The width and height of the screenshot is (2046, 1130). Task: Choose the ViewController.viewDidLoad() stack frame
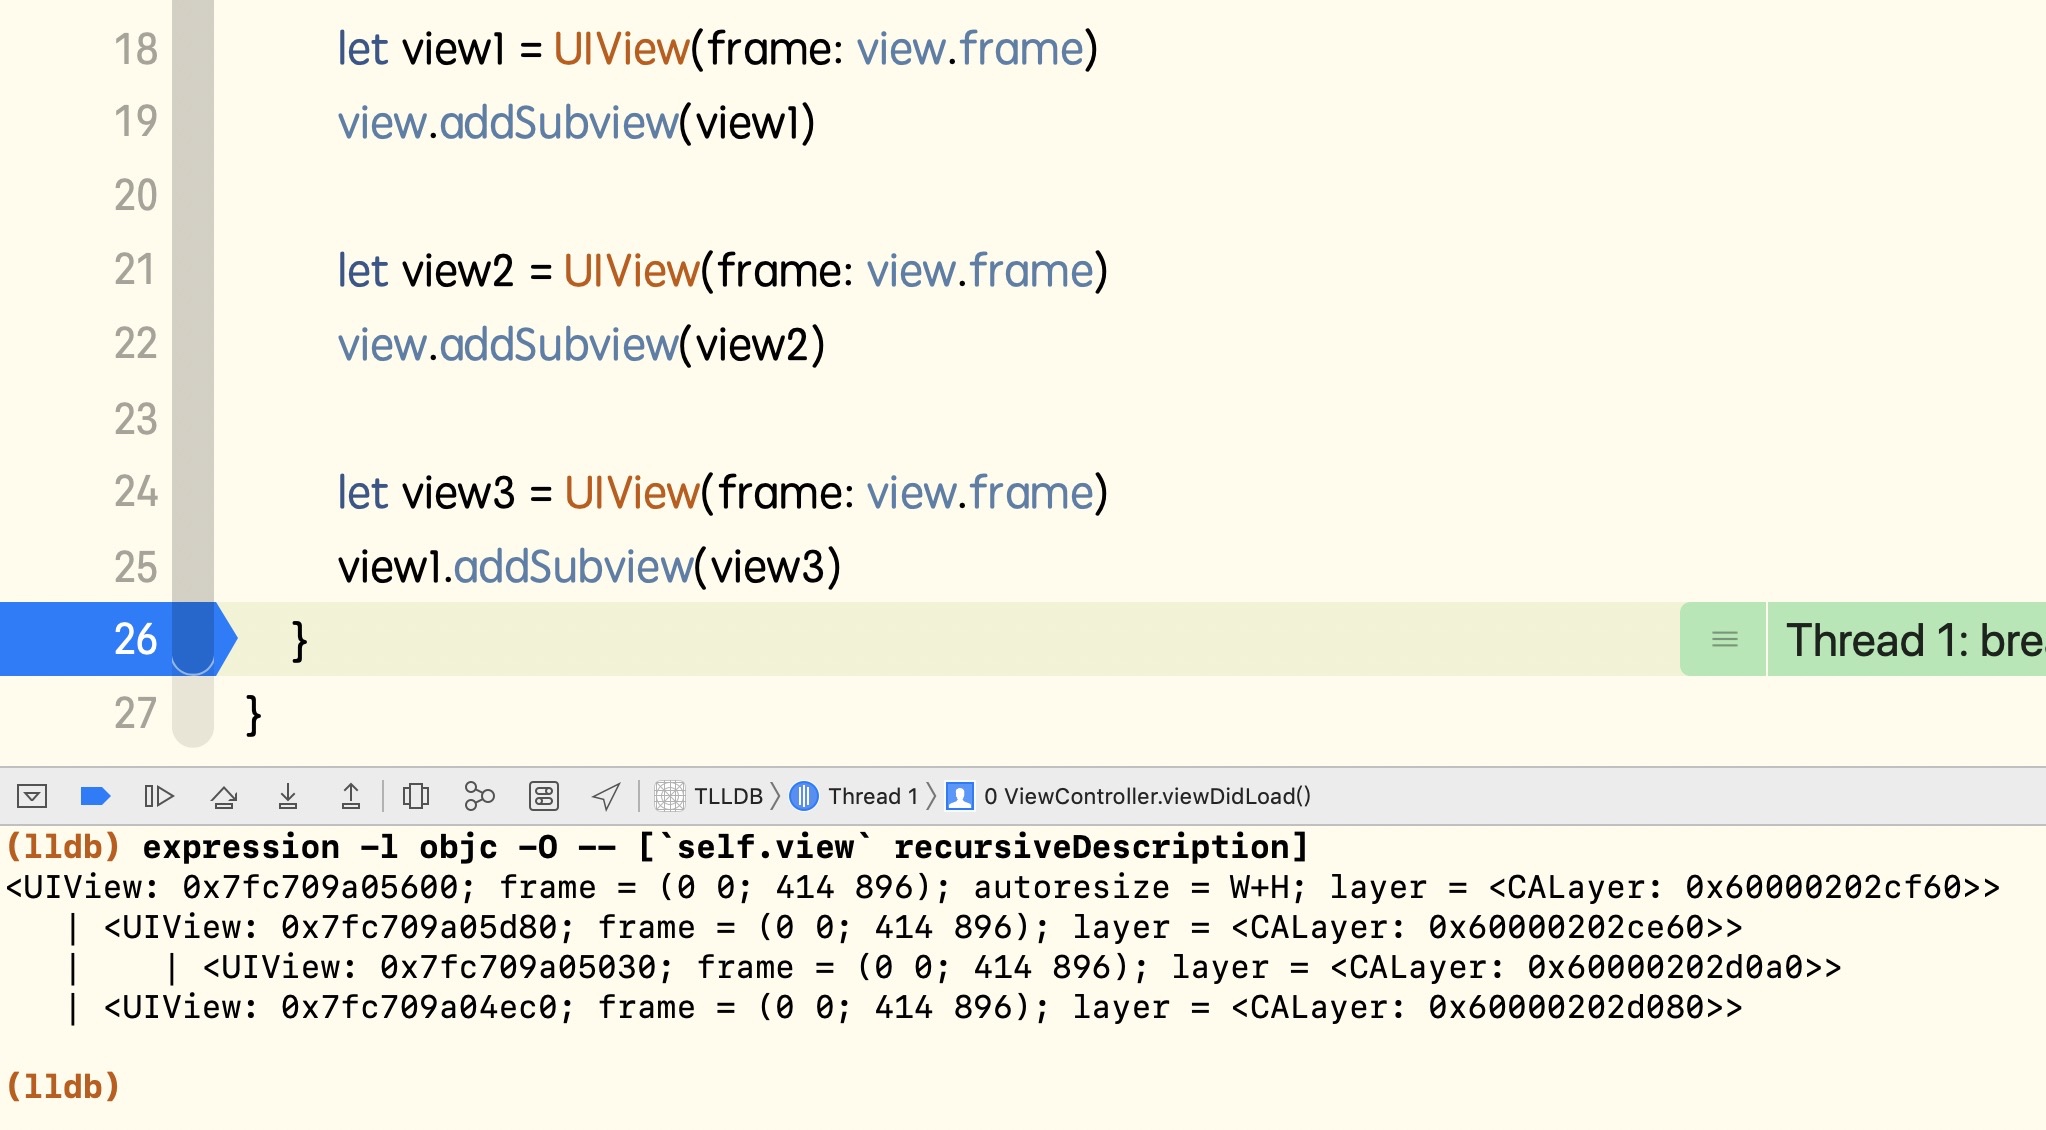[x=1145, y=796]
